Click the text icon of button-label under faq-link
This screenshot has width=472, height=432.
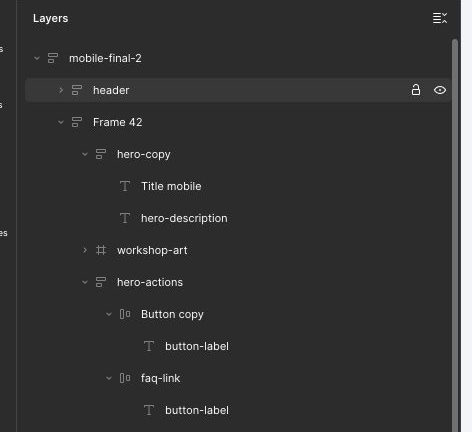(149, 410)
